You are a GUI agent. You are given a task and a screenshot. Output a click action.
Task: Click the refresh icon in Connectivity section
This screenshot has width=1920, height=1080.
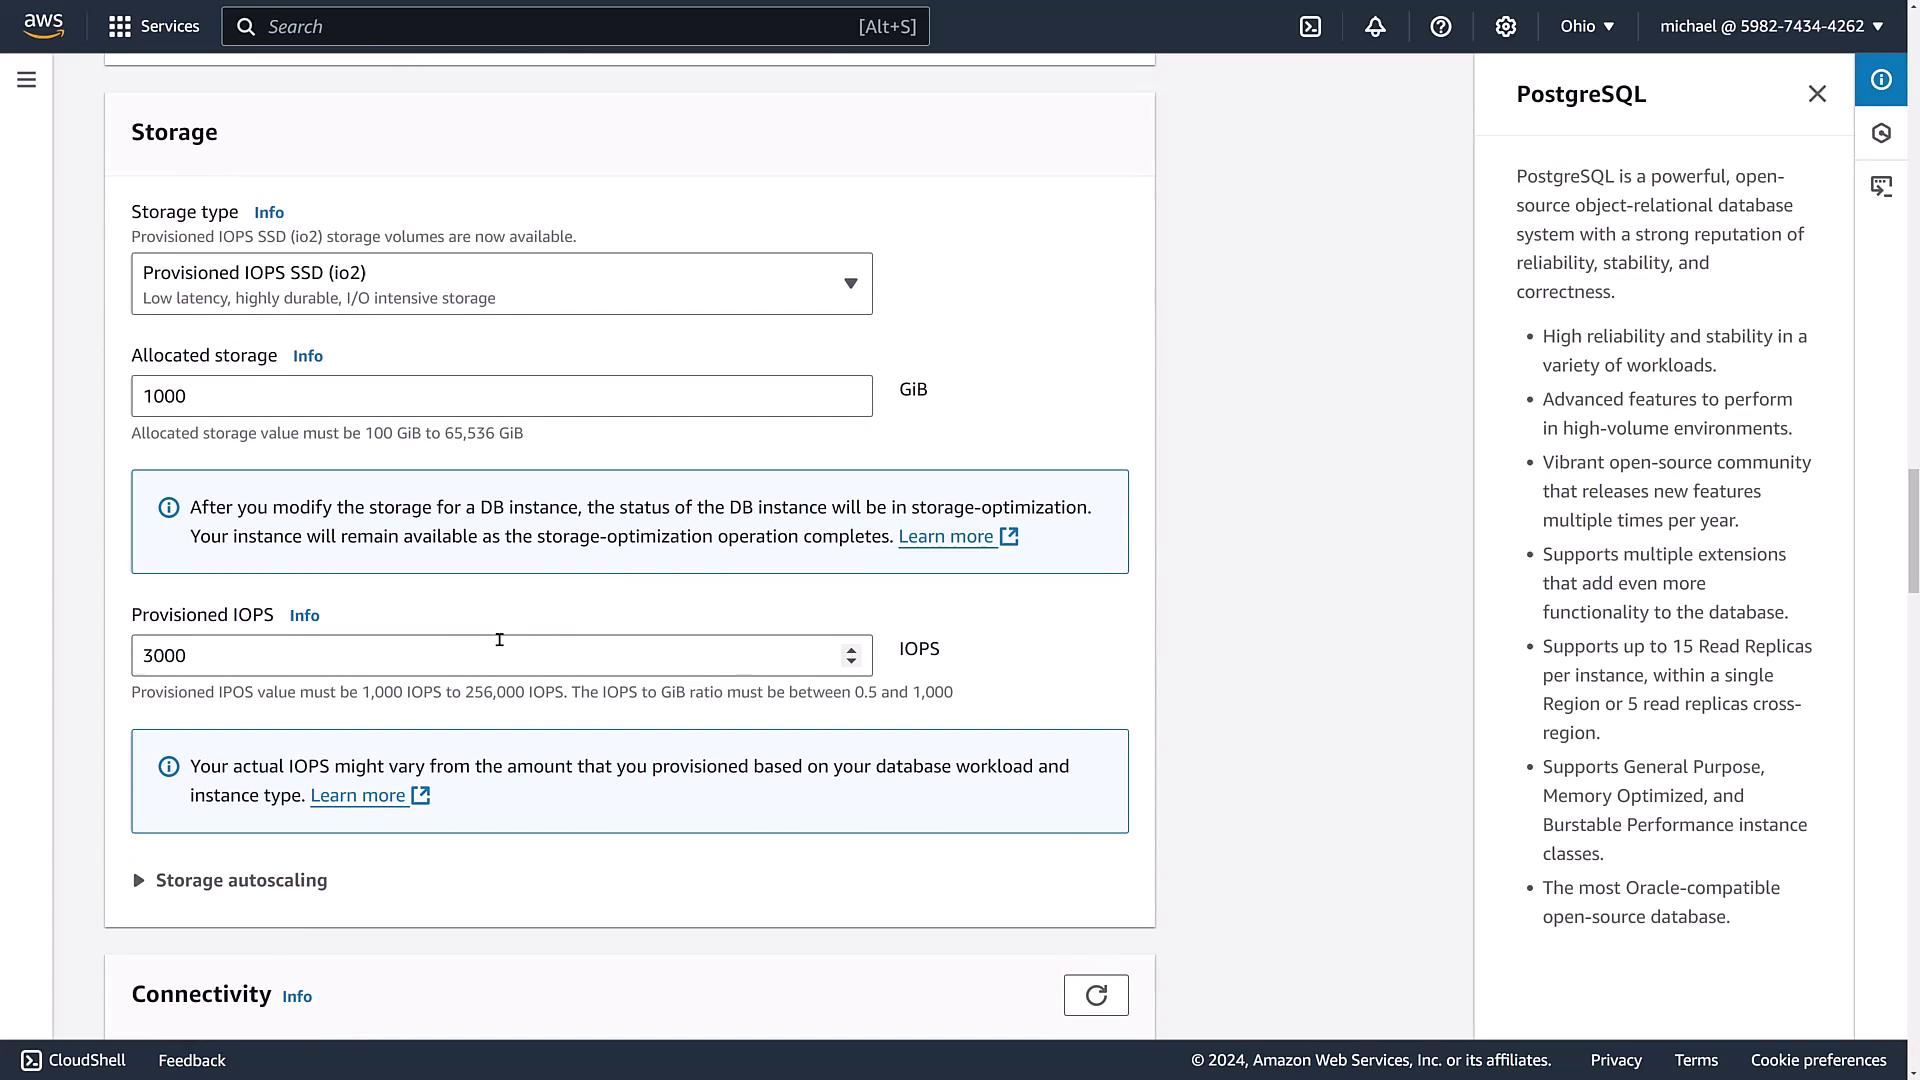(x=1096, y=995)
